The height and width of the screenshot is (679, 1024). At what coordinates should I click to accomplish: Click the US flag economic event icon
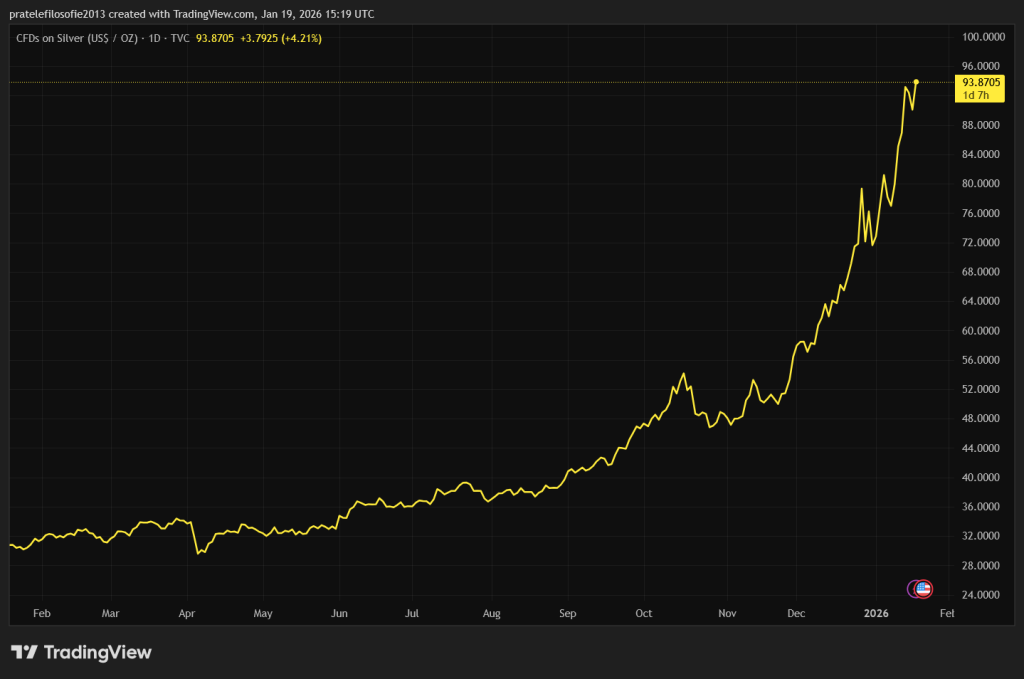point(923,588)
